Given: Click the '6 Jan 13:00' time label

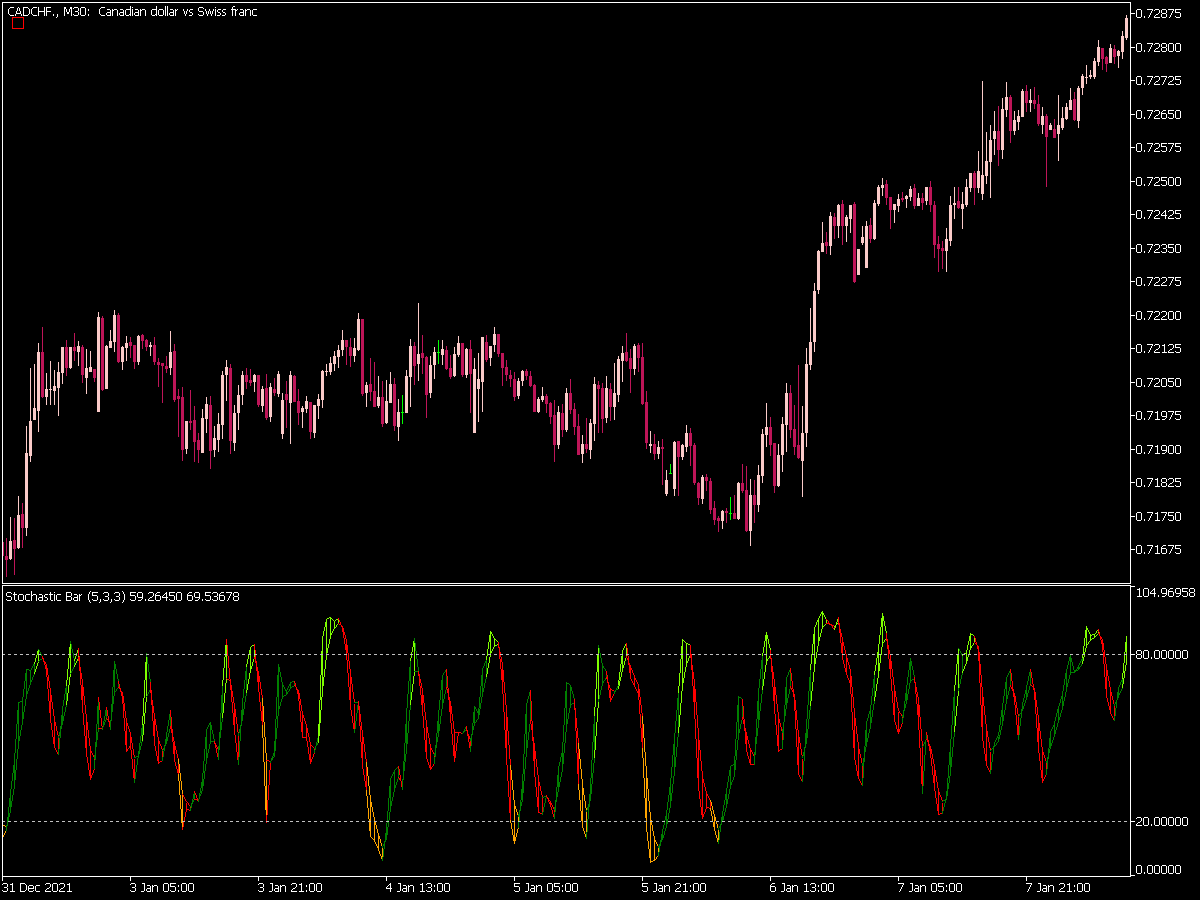Looking at the screenshot, I should (802, 887).
